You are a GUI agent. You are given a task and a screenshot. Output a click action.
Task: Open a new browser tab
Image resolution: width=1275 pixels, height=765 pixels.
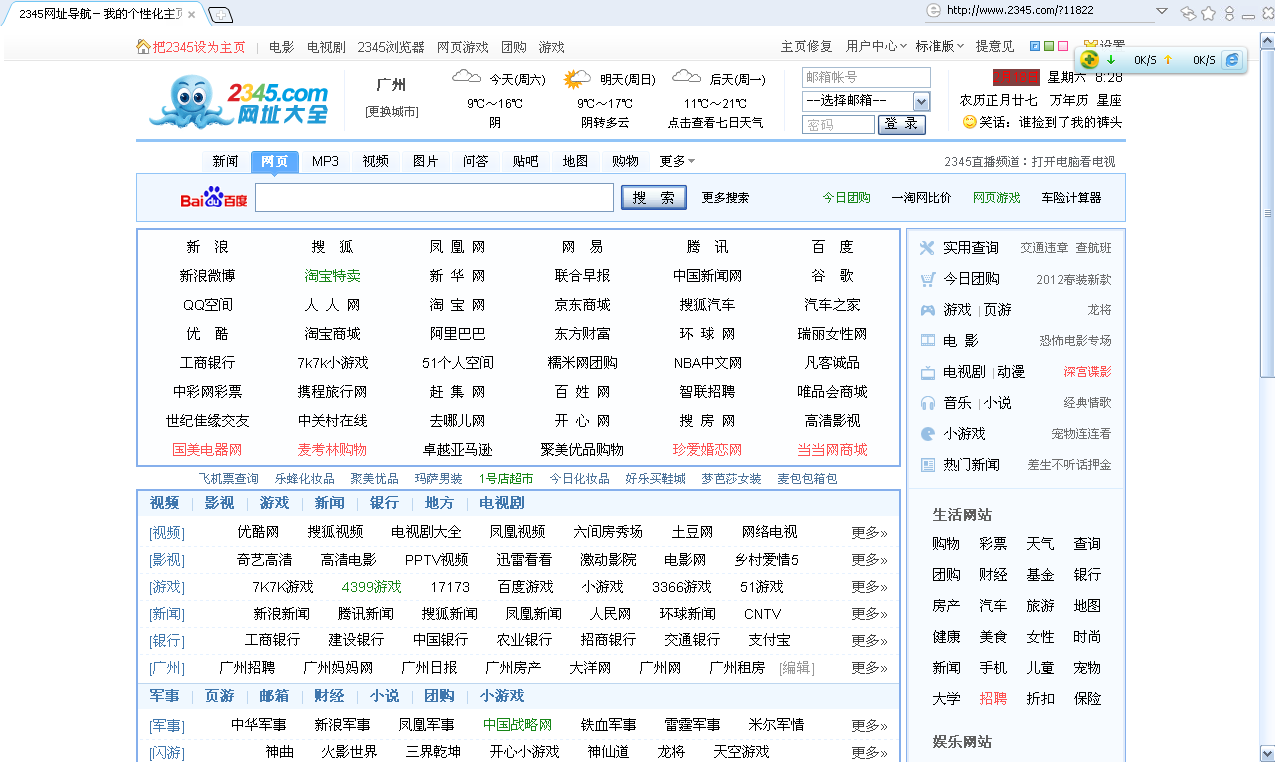[220, 14]
